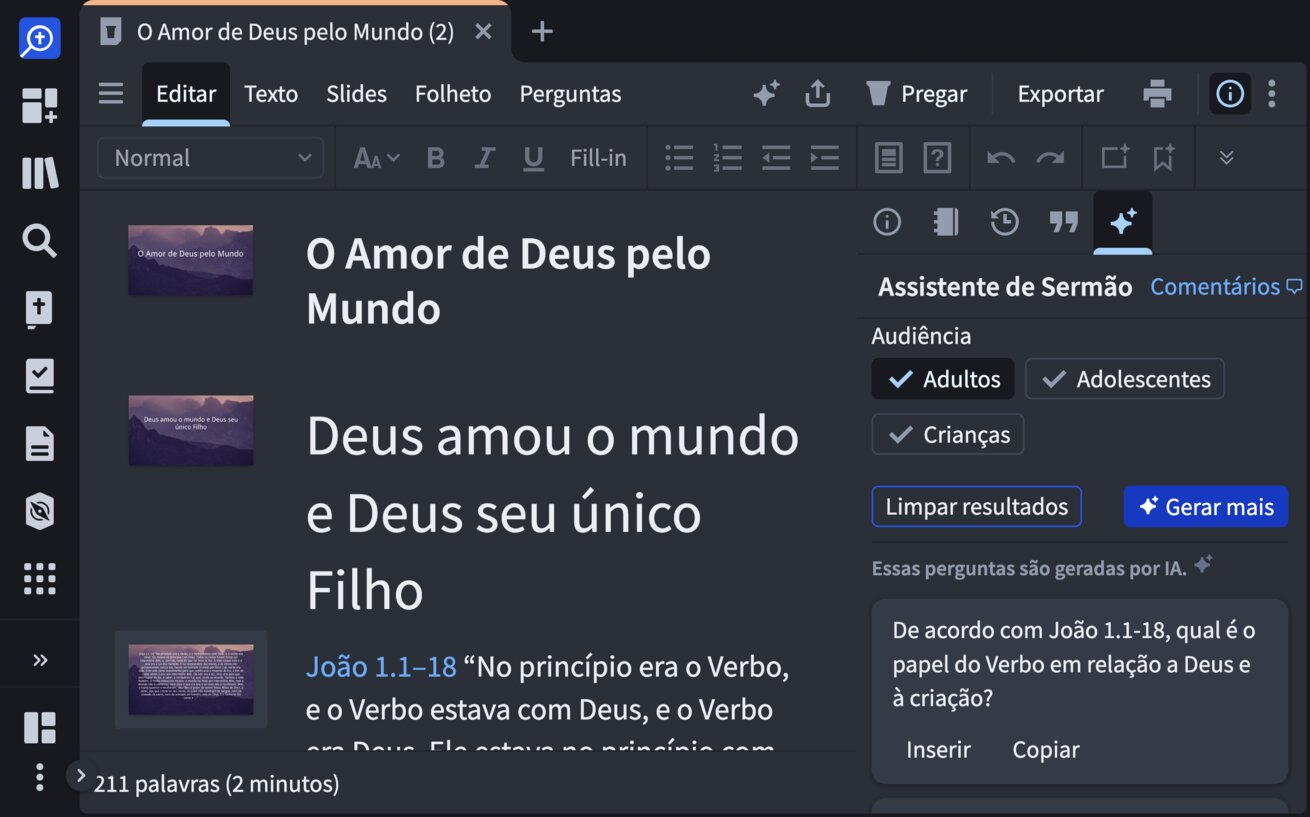Open the João 1.1–18 scripture link
1310x817 pixels.
(381, 667)
